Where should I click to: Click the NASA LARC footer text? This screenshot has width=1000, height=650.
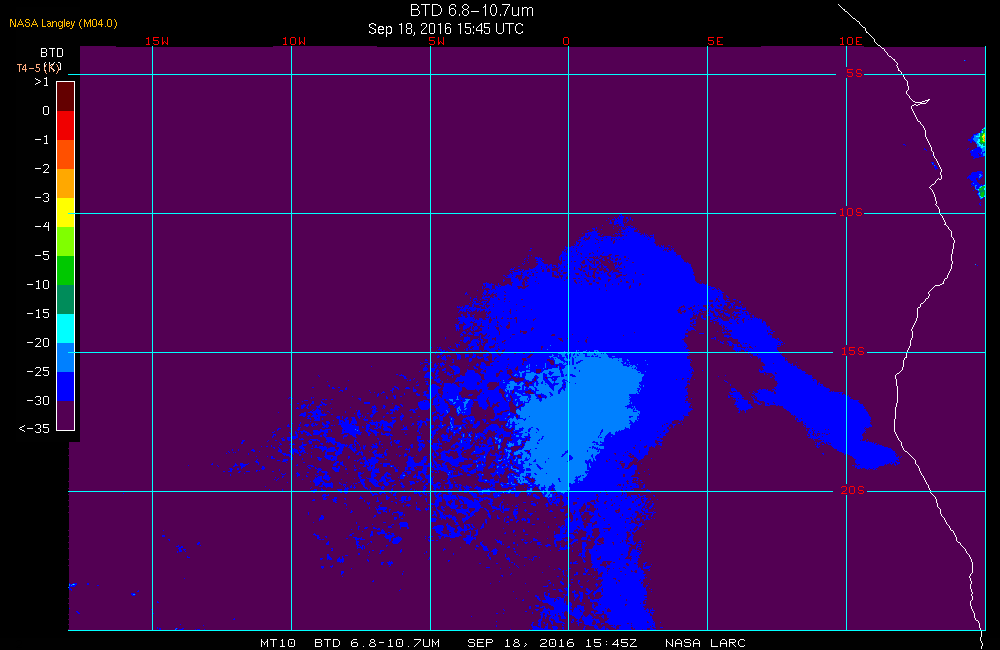click(705, 643)
